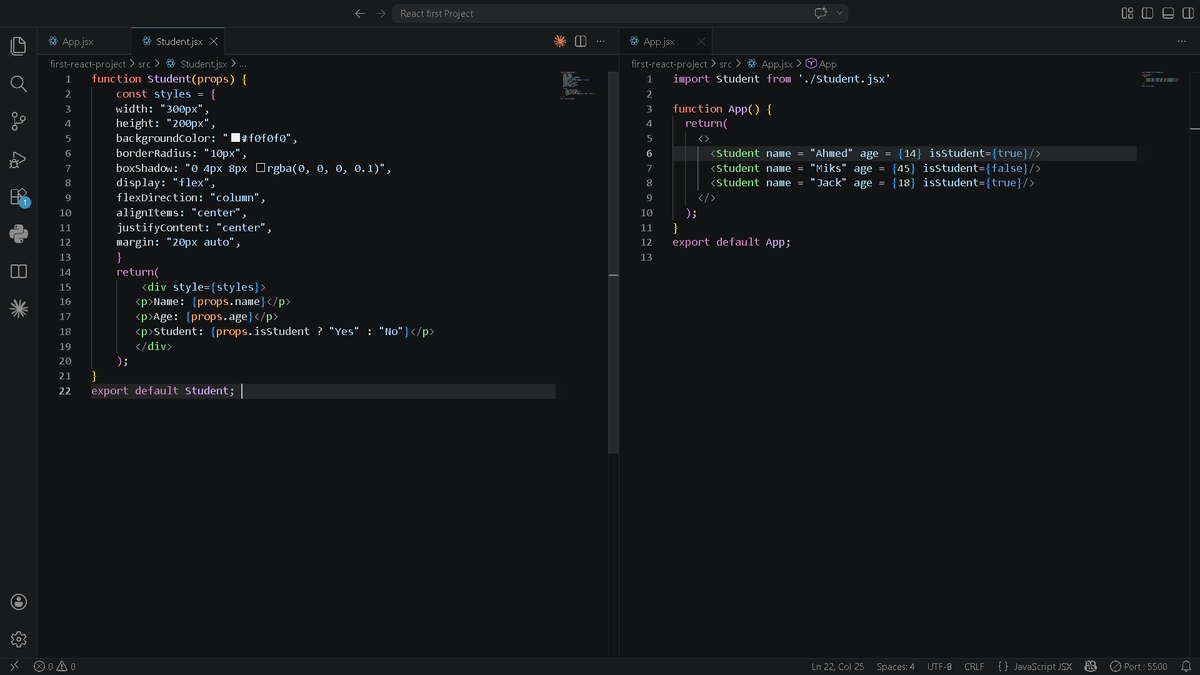Open right editor group More Actions menu
This screenshot has height=675, width=1200.
tap(1181, 41)
